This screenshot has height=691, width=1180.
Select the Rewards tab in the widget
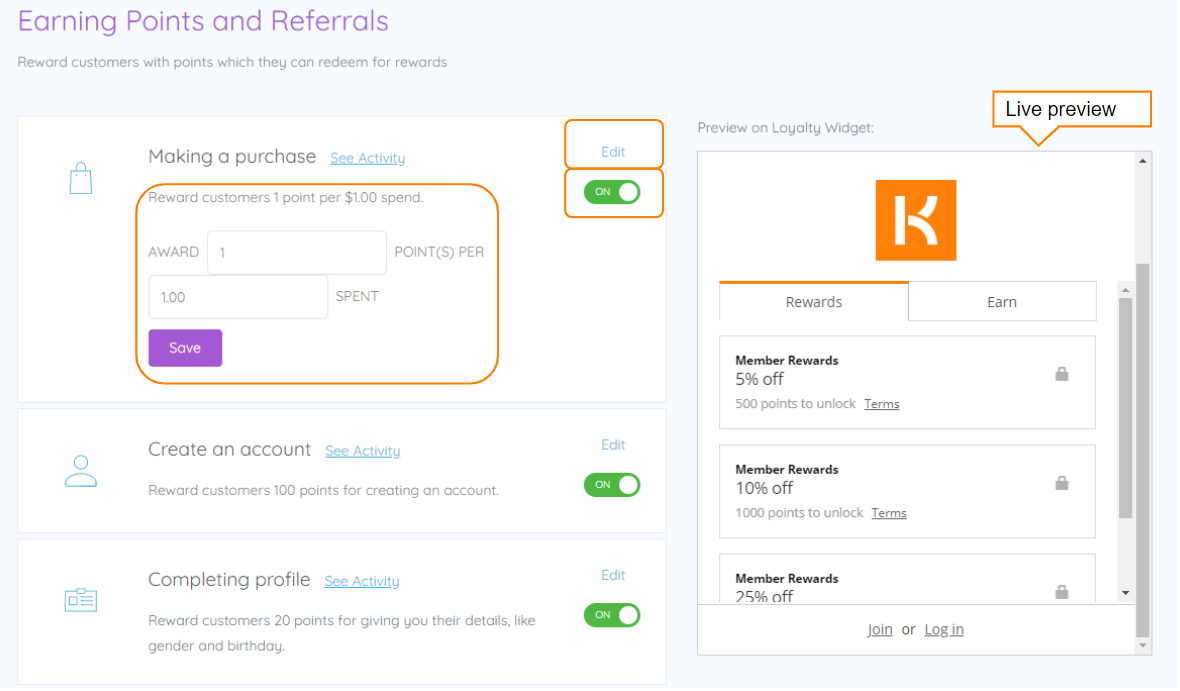(814, 302)
